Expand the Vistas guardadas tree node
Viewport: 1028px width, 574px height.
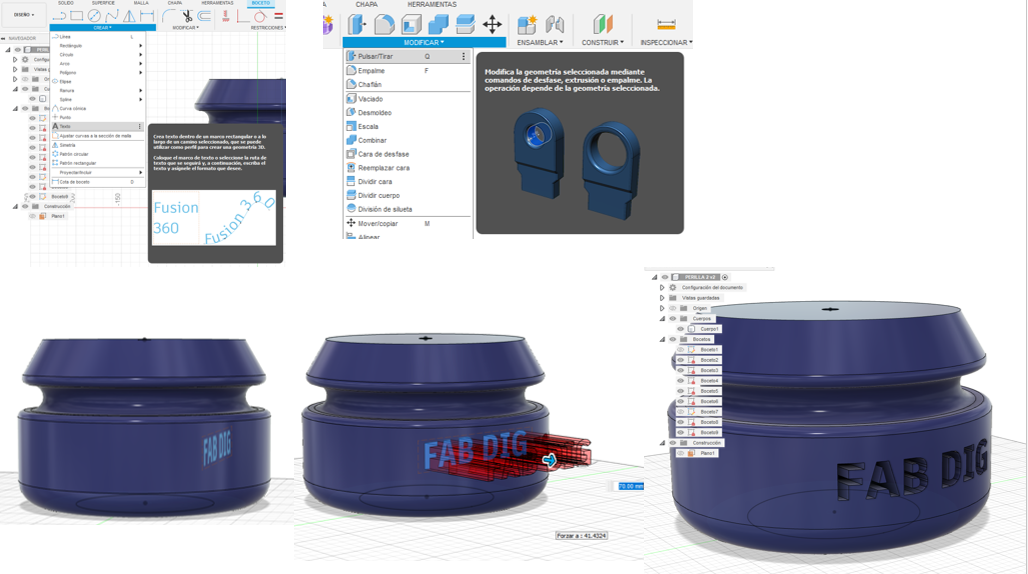tap(662, 298)
